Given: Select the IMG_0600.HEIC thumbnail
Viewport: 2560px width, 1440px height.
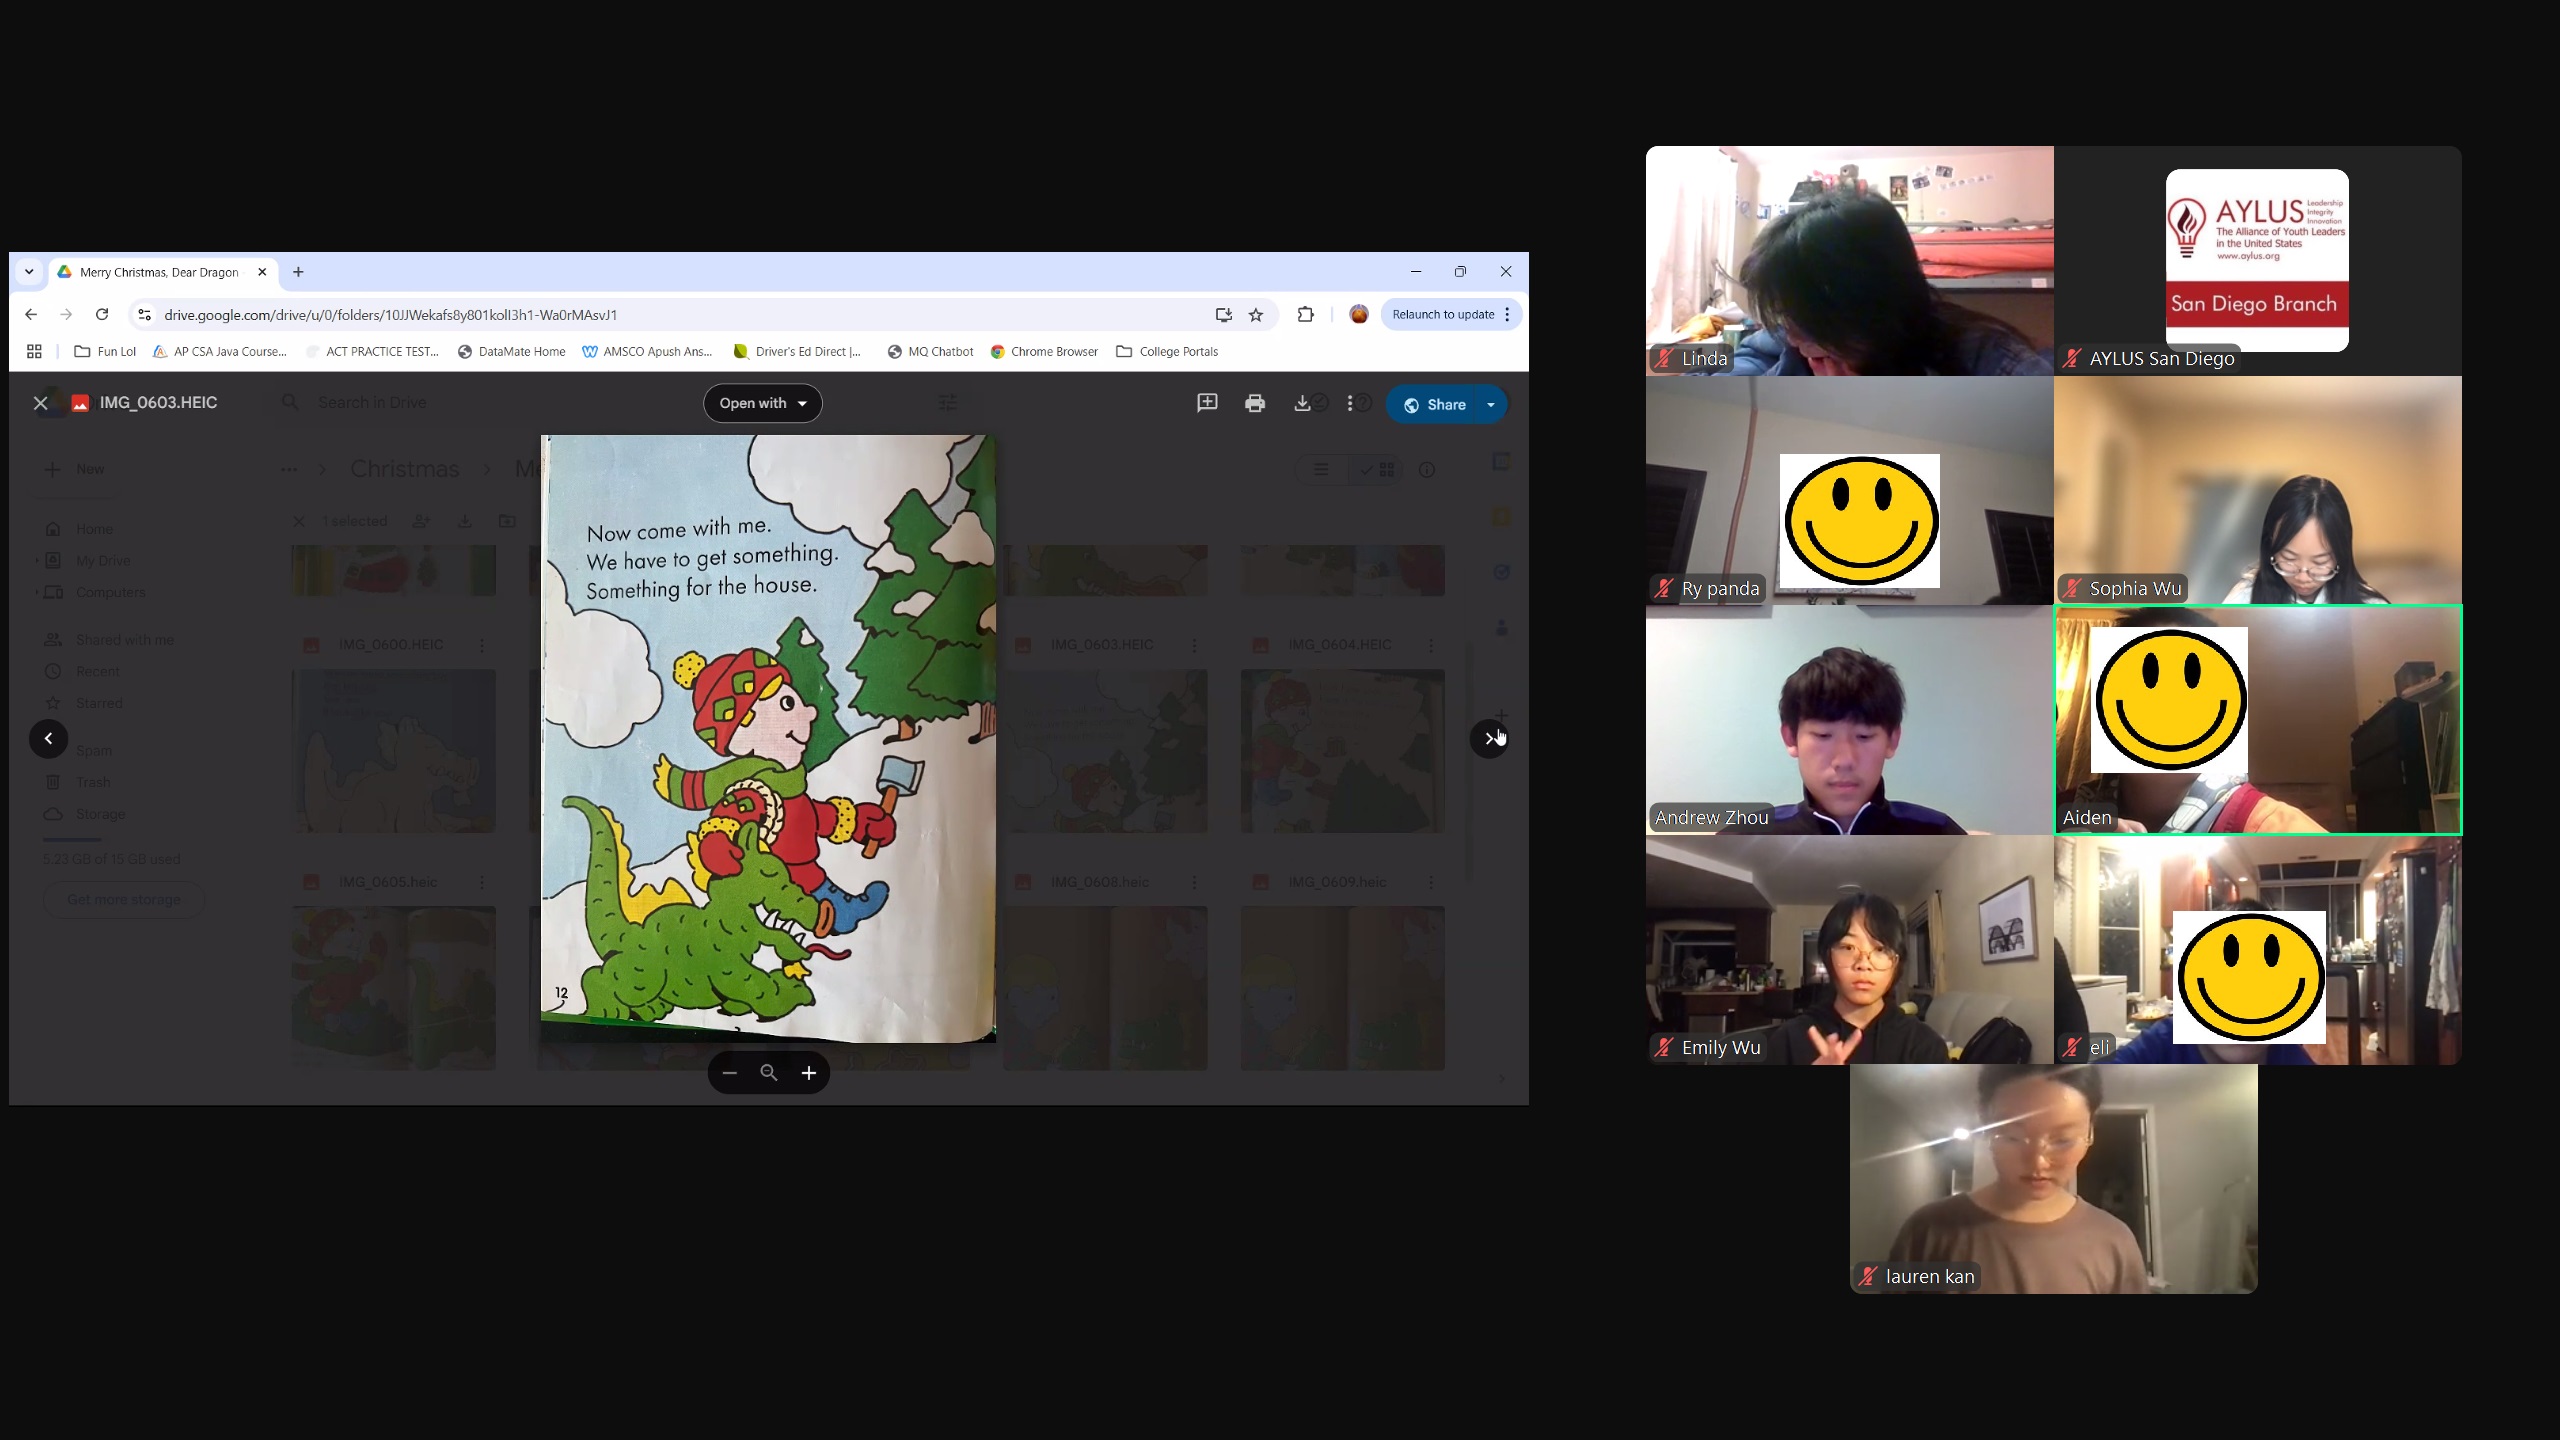Looking at the screenshot, I should point(393,751).
